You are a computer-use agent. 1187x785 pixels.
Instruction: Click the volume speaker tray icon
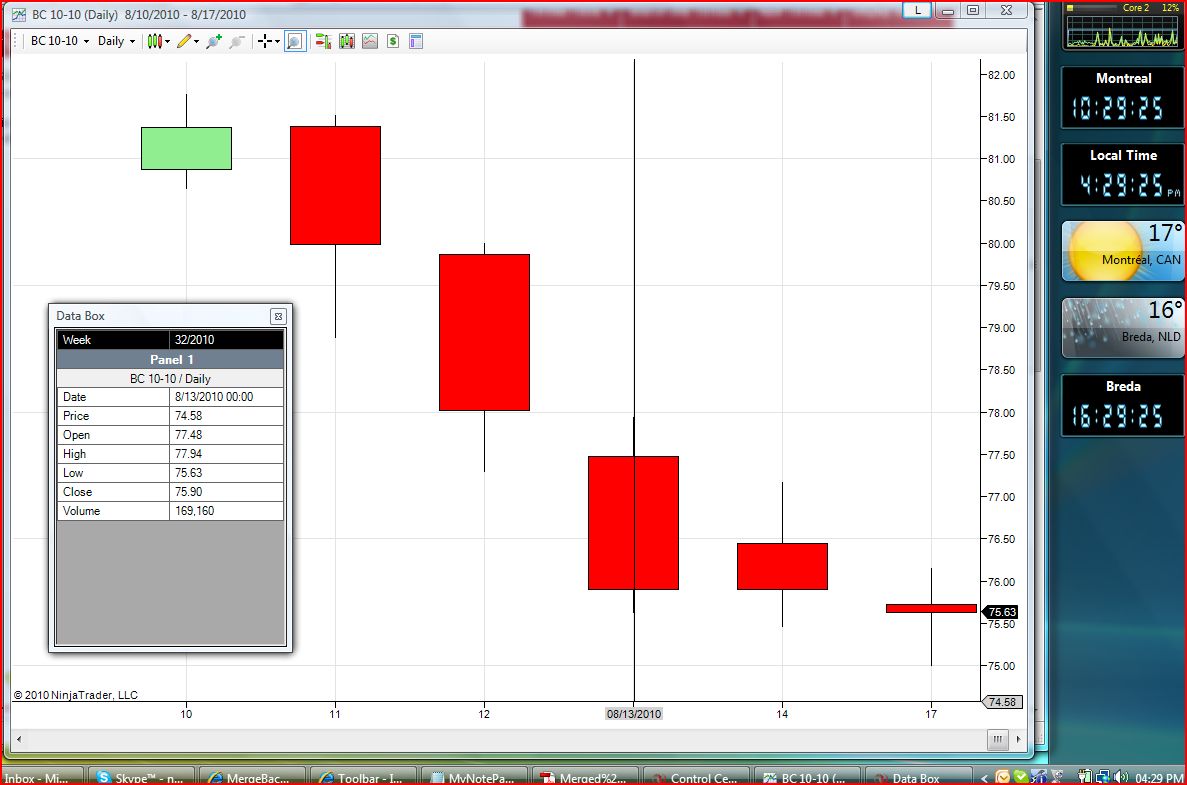coord(1120,777)
